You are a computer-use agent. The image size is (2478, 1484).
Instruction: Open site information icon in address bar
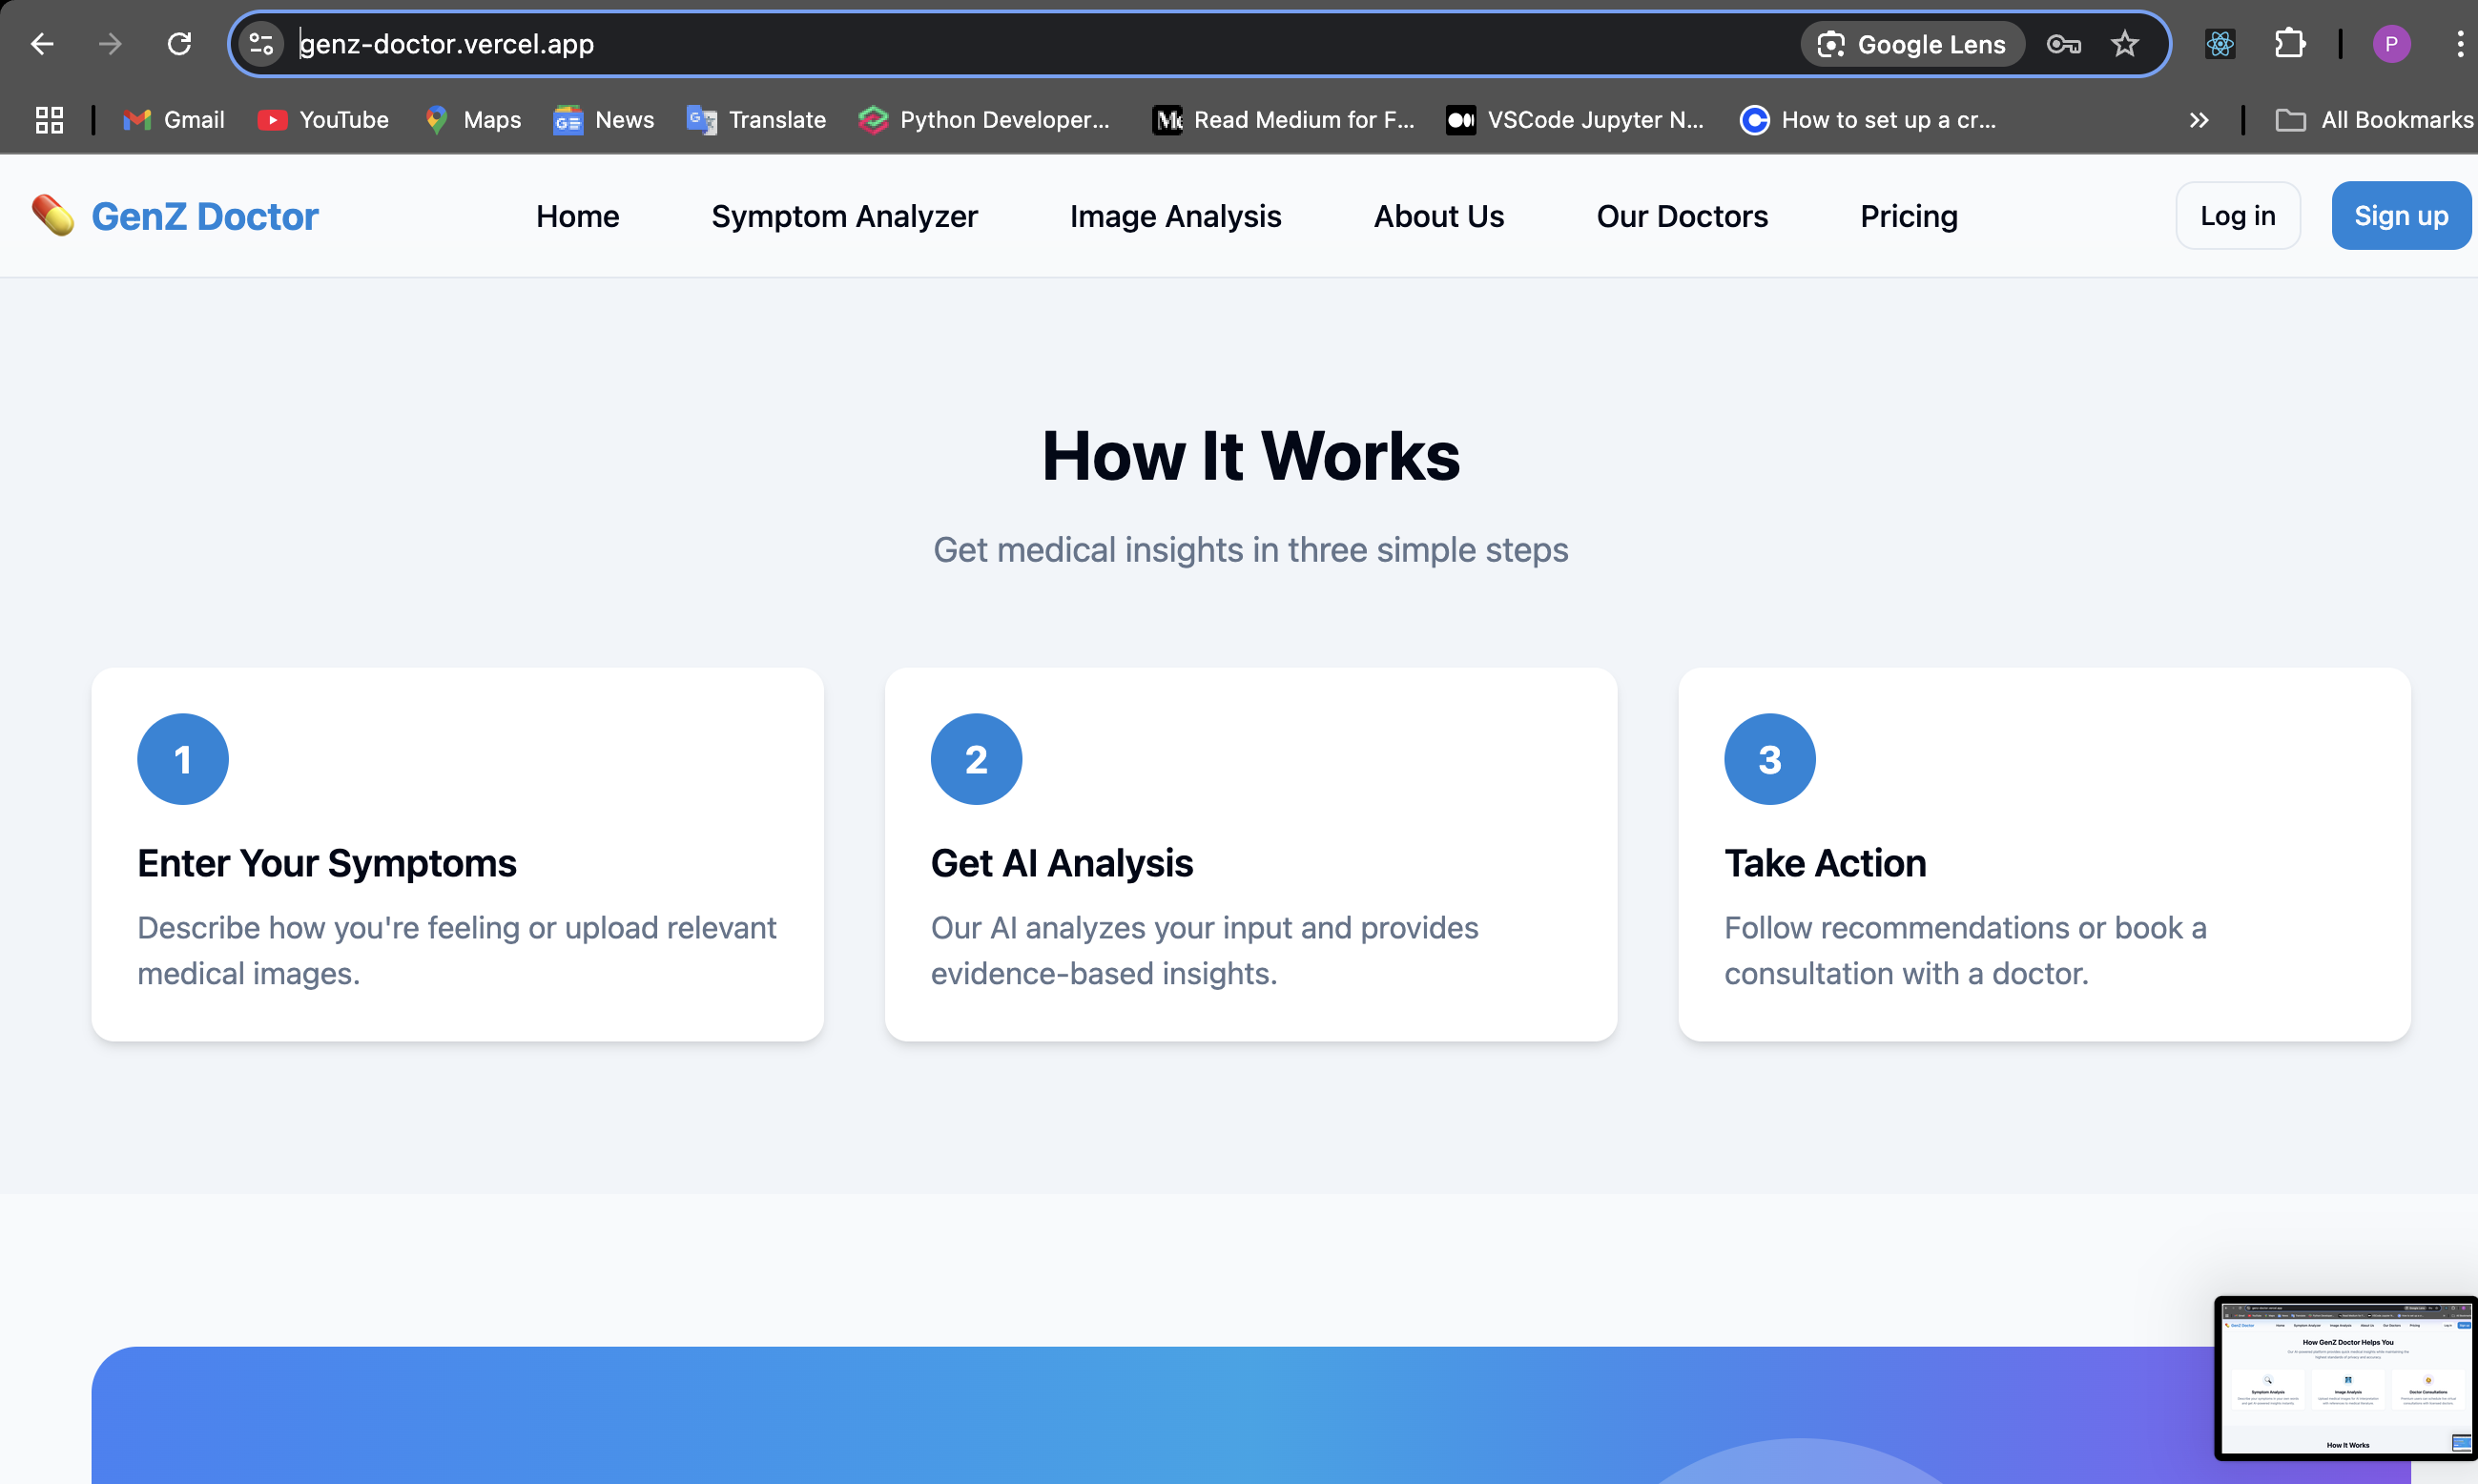coord(262,44)
